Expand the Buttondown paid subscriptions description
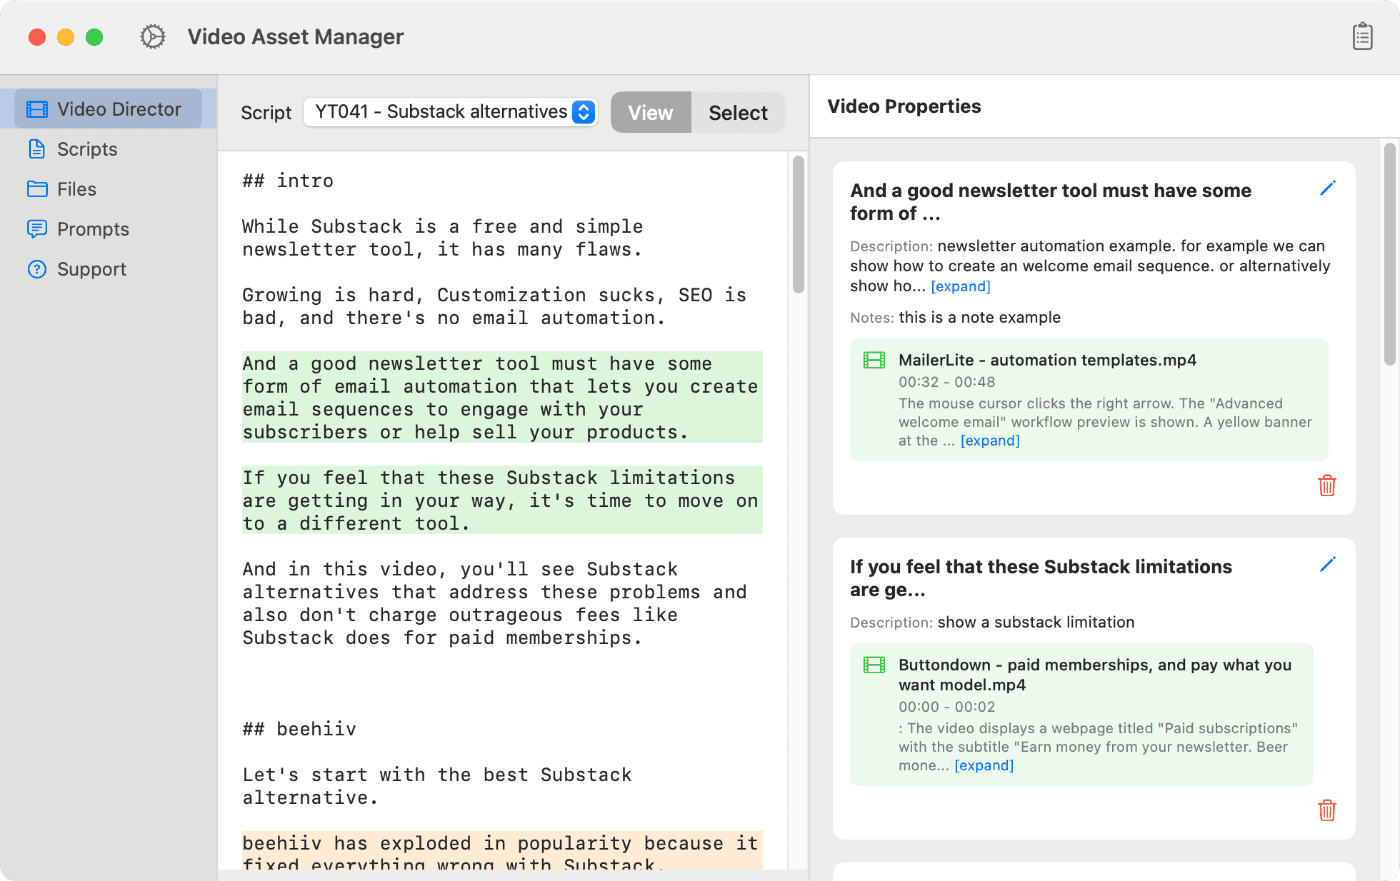Viewport: 1400px width, 881px height. click(x=984, y=765)
